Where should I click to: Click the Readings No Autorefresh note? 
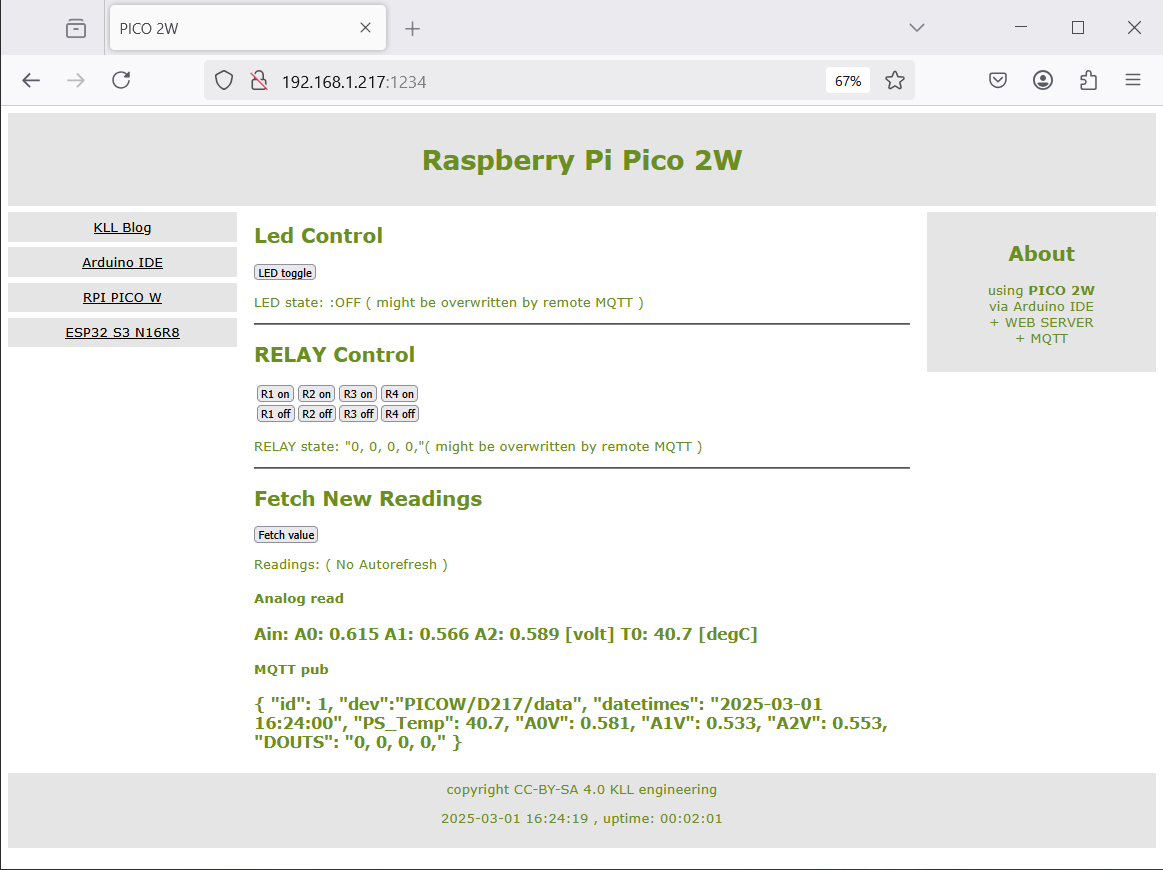[x=351, y=564]
